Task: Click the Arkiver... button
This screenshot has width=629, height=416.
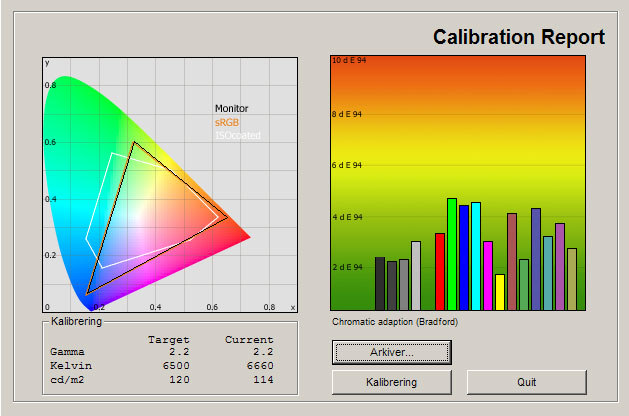Action: (x=391, y=352)
